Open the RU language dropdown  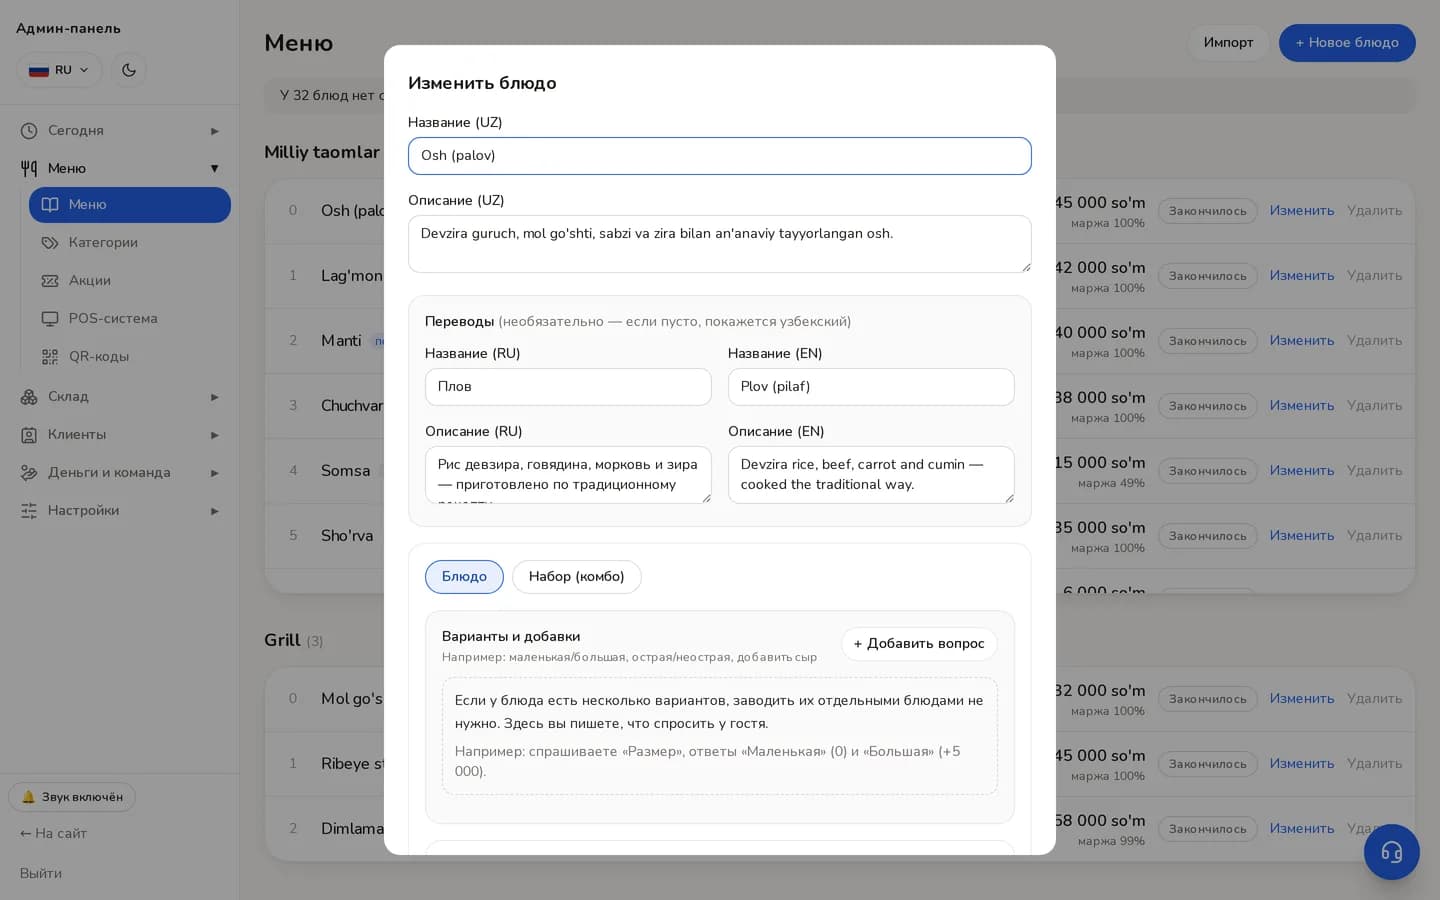tap(59, 70)
